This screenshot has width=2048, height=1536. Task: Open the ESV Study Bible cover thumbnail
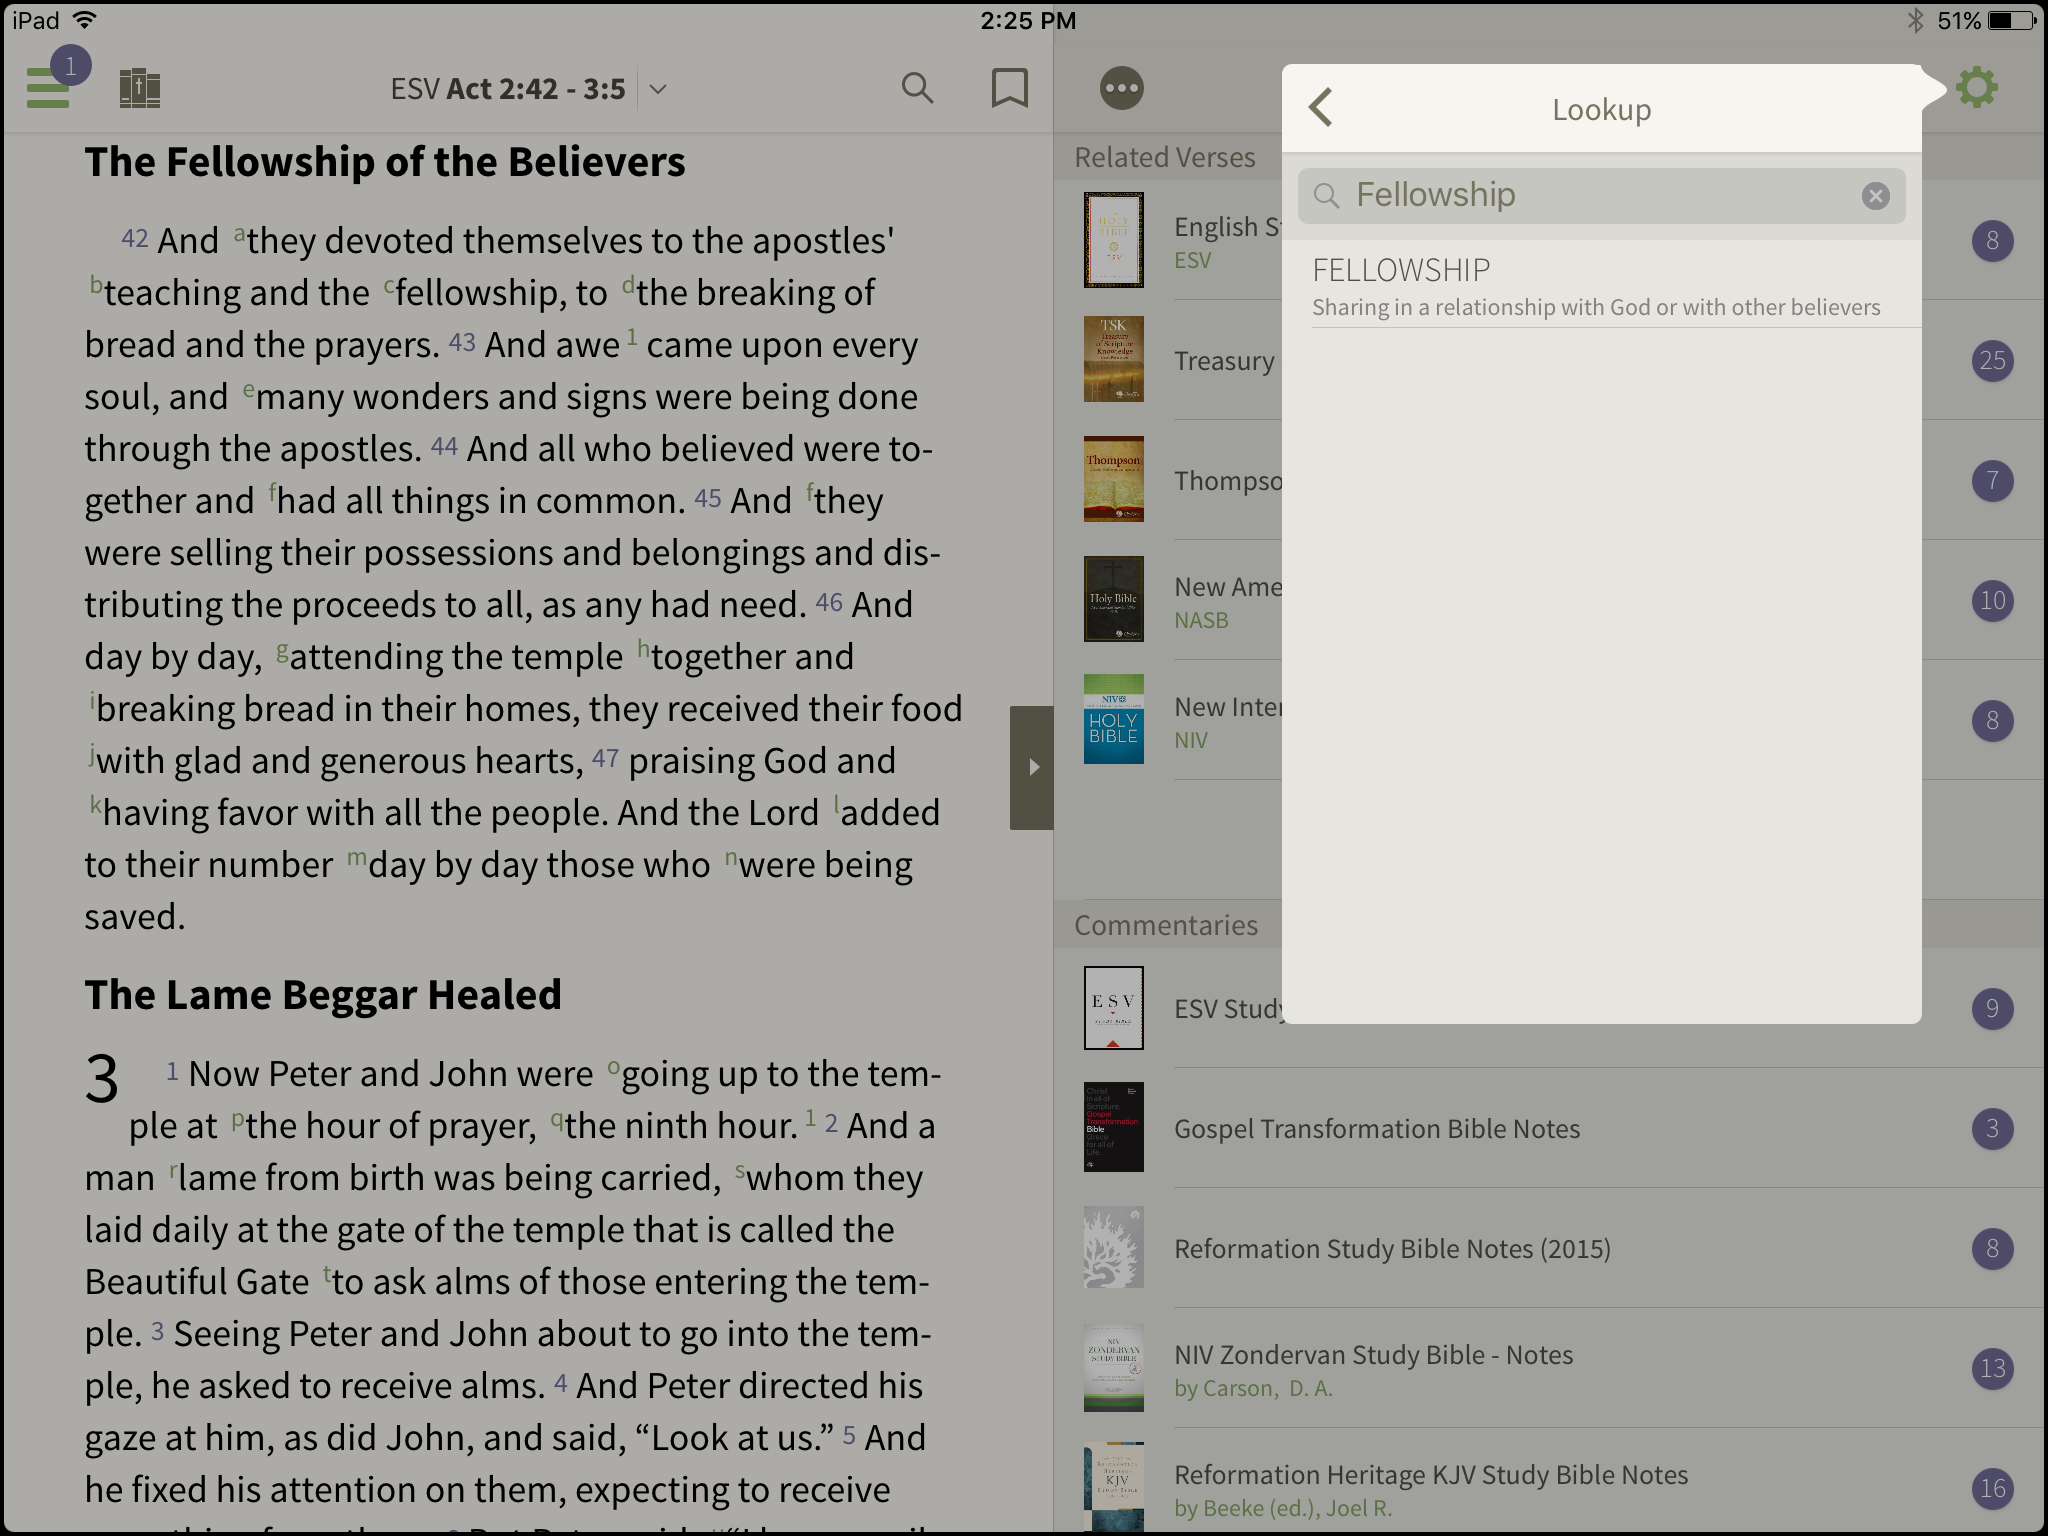tap(1113, 1008)
